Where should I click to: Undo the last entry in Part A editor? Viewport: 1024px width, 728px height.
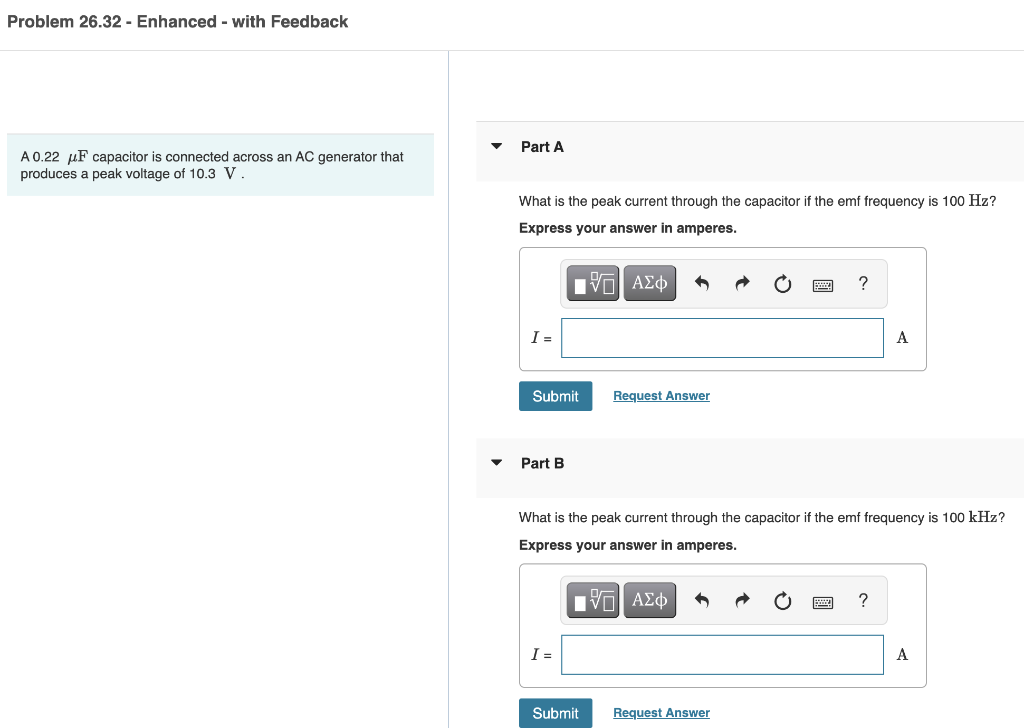tap(701, 283)
